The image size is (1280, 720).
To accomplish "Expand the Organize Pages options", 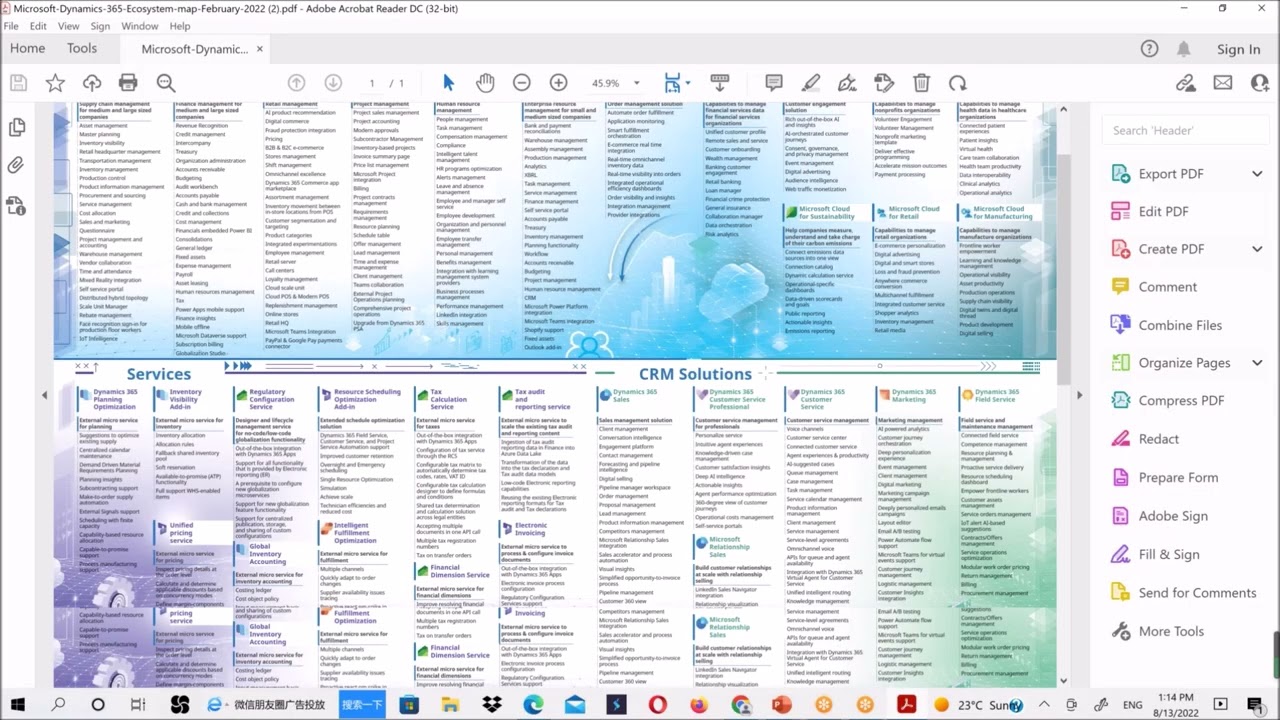I will point(1257,363).
